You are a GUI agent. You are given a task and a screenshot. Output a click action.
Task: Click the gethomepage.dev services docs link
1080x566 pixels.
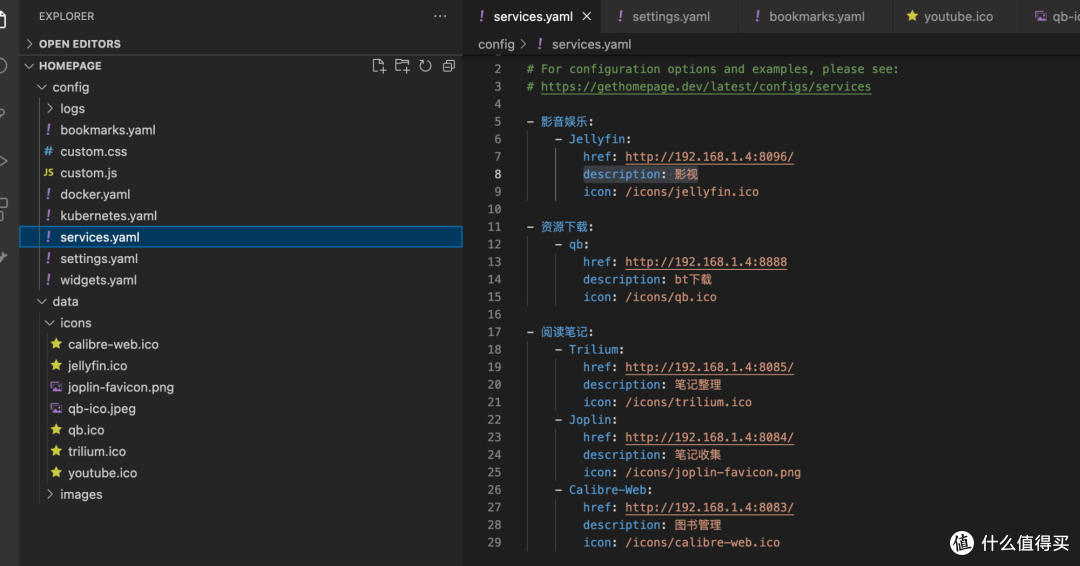click(x=705, y=87)
